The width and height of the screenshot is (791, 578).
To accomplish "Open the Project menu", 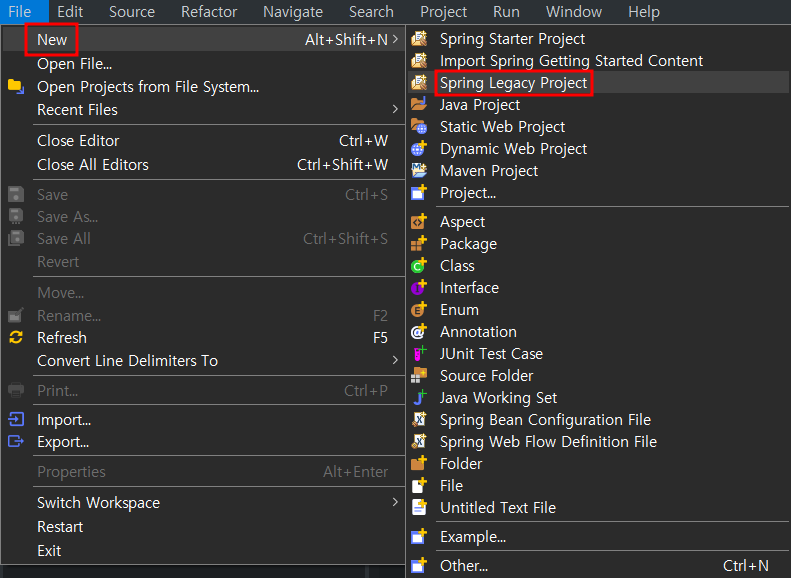I will 443,12.
